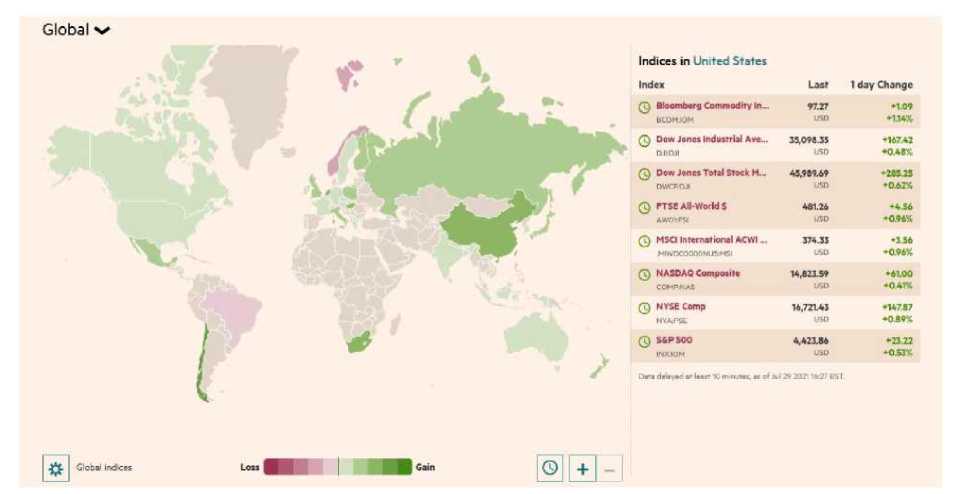
Task: Click clock icon beside Dow Jones Industrial Average
Action: pyautogui.click(x=645, y=140)
